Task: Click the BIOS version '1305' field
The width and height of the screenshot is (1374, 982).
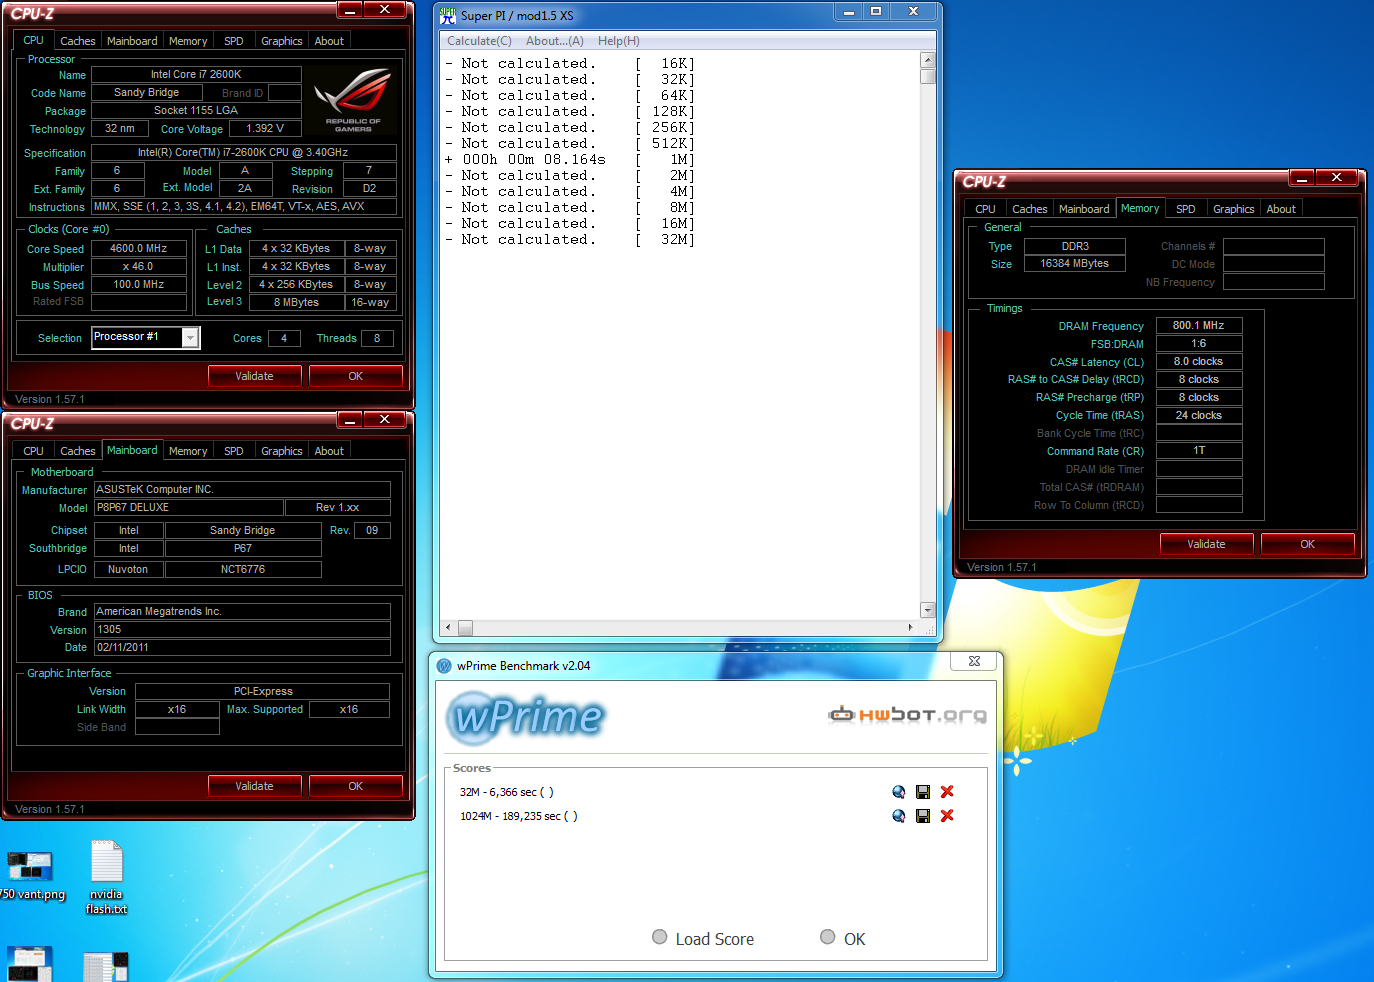Action: (x=242, y=629)
